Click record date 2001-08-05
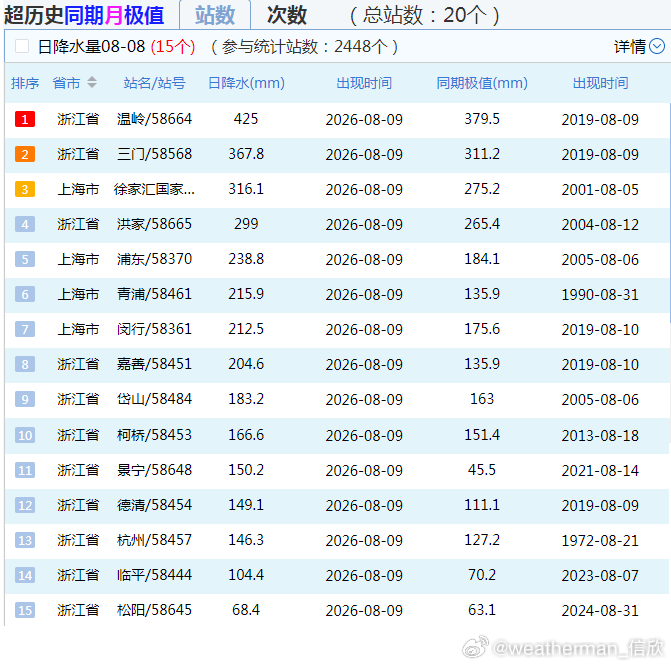The image size is (671, 666). pyautogui.click(x=600, y=190)
